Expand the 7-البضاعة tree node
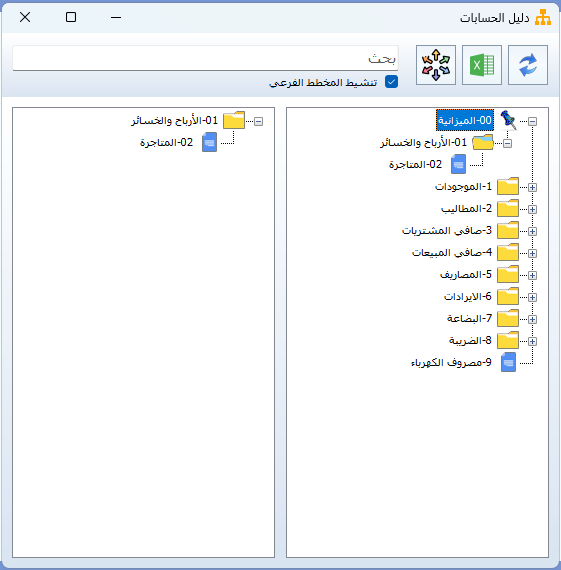This screenshot has width=561, height=570. [532, 319]
